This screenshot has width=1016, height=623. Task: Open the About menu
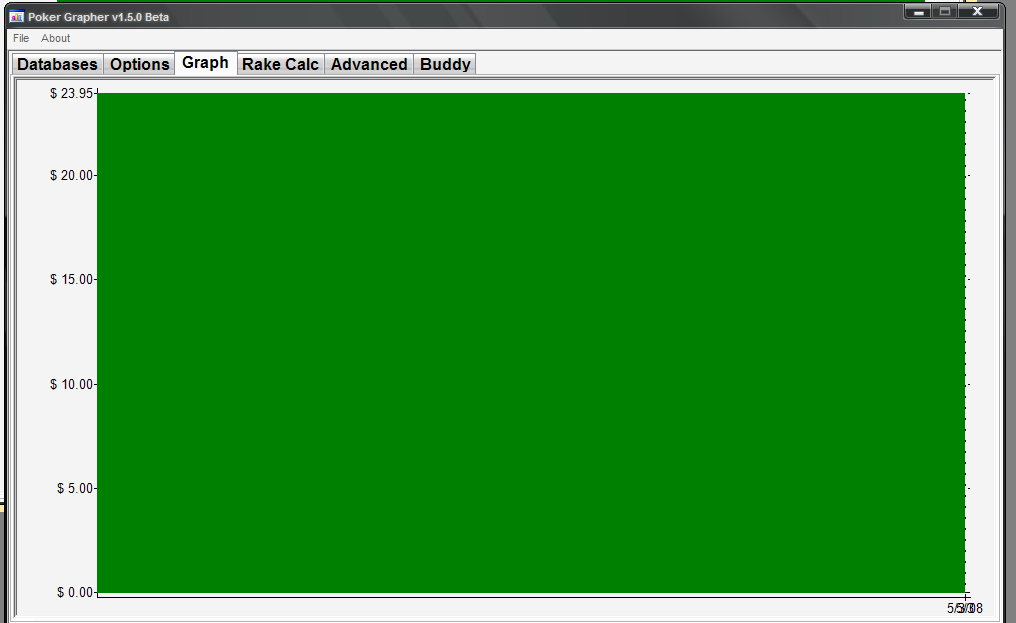pos(56,38)
